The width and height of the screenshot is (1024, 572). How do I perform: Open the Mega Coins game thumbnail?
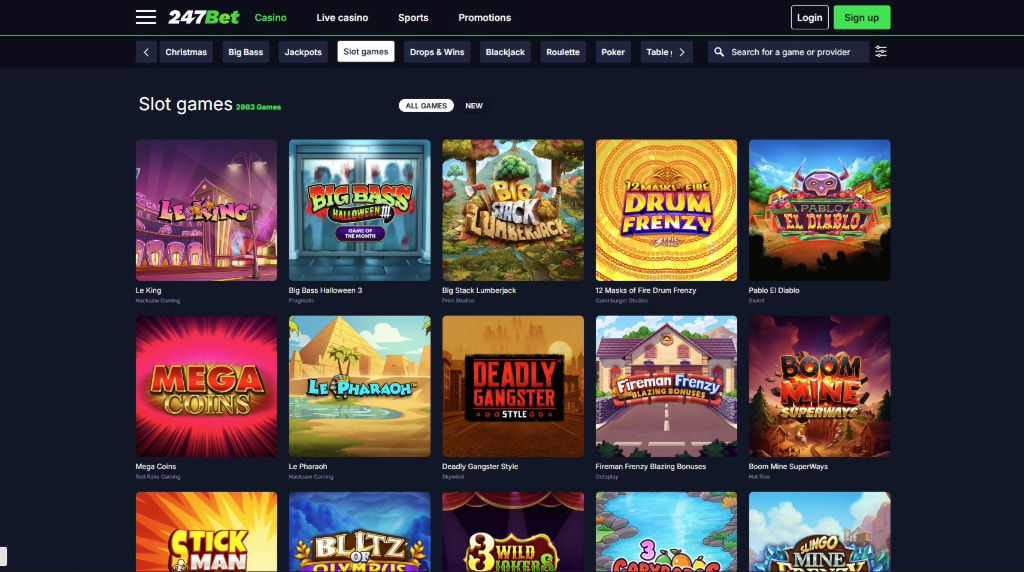point(206,387)
